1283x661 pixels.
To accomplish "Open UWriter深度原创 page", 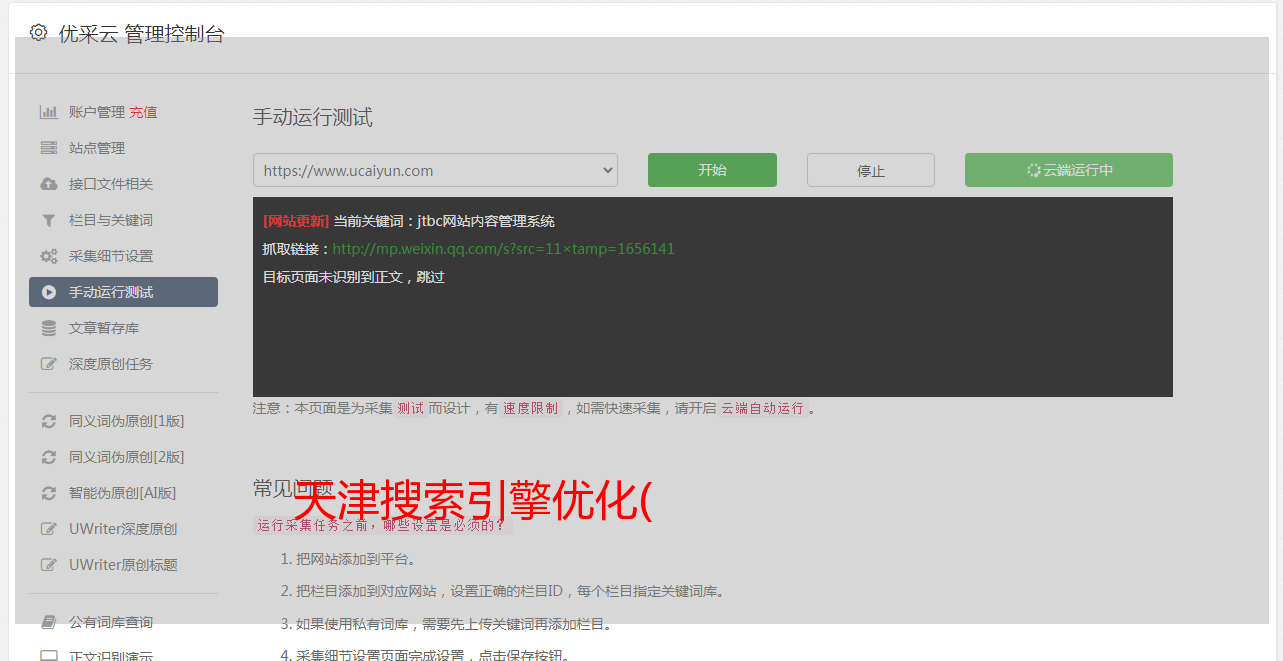I will click(x=123, y=529).
